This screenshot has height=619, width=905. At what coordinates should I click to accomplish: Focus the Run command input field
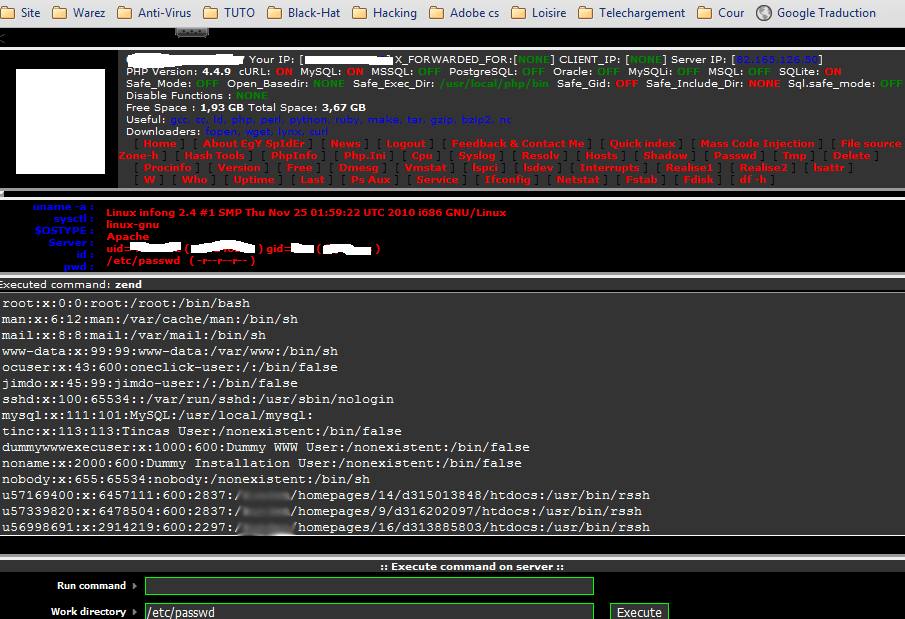pyautogui.click(x=369, y=586)
